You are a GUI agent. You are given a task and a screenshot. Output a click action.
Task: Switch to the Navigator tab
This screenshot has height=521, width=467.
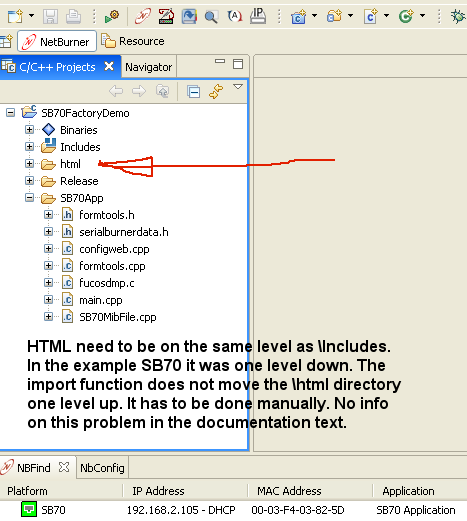[149, 67]
